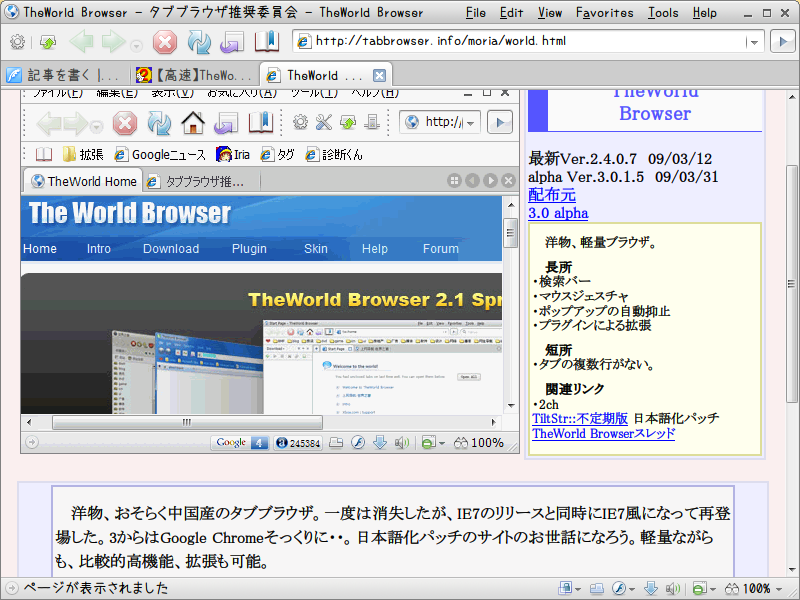Viewport: 800px width, 600px height.
Task: Click Intro in The World Browser nav bar
Action: point(98,248)
